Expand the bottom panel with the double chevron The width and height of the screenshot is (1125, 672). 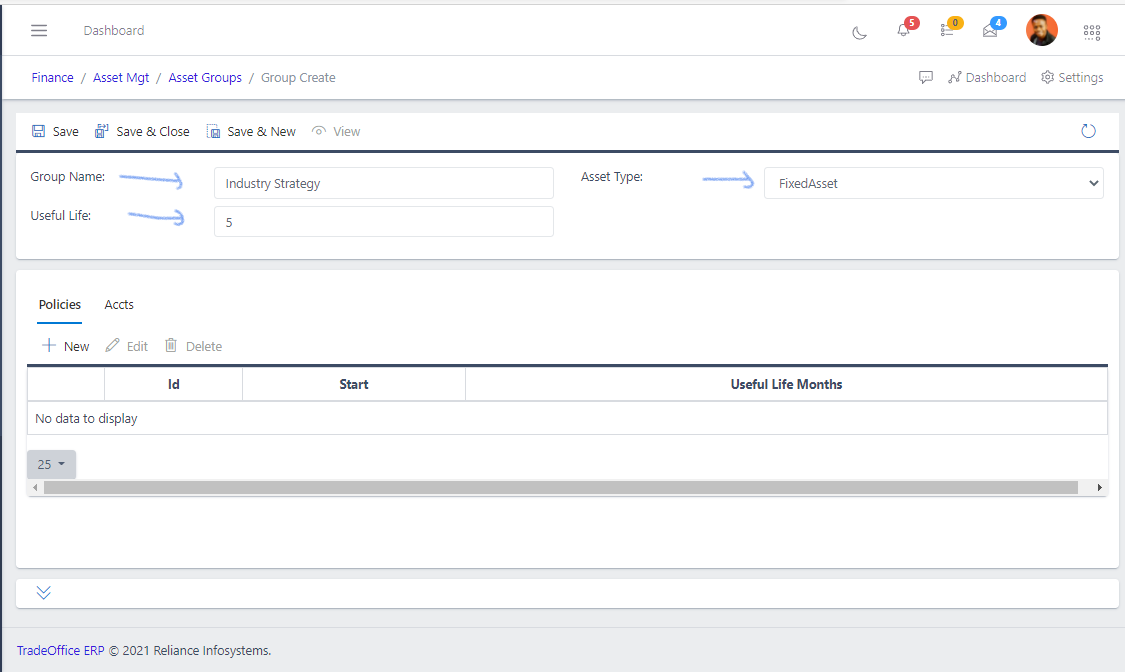pos(43,592)
